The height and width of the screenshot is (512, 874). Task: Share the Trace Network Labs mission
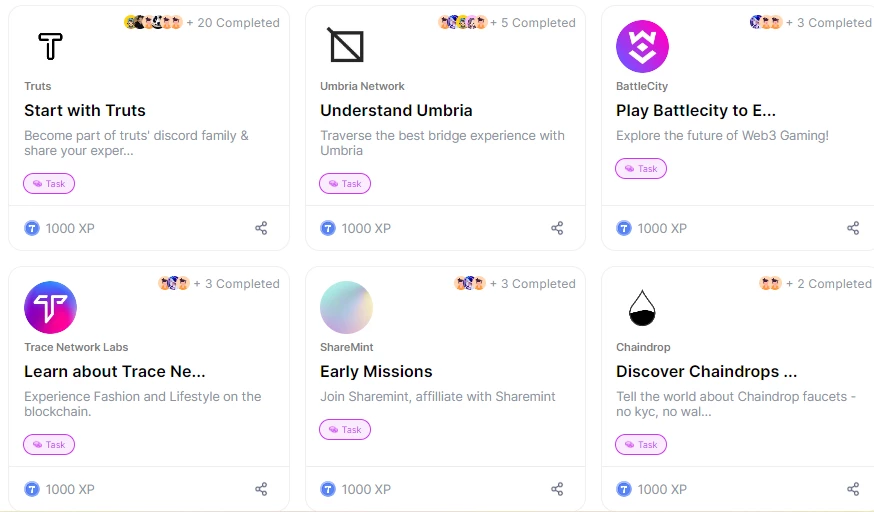(x=261, y=489)
